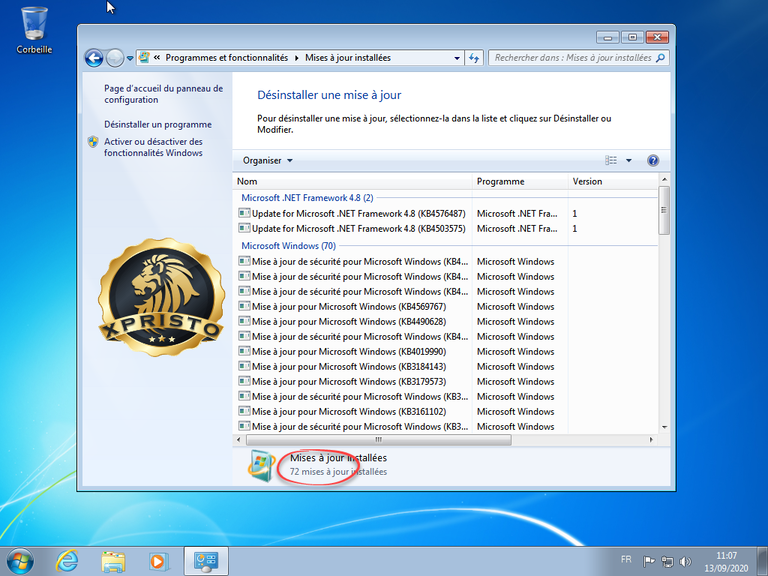This screenshot has height=576, width=768.
Task: Open help with the blue question mark
Action: tap(652, 161)
